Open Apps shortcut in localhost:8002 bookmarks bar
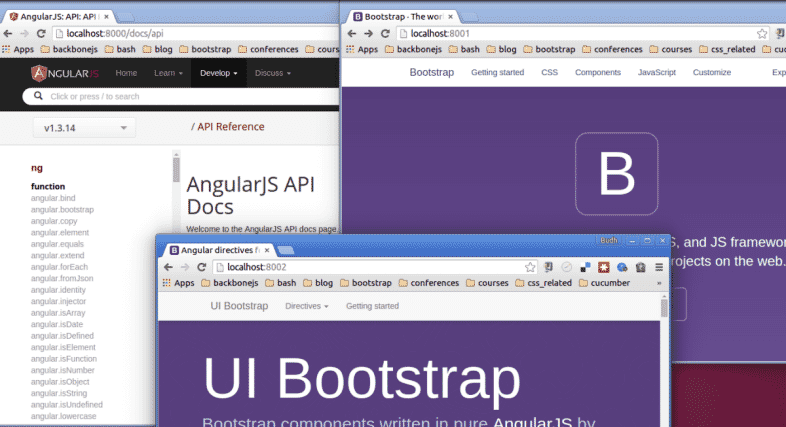This screenshot has height=427, width=786. 178,283
